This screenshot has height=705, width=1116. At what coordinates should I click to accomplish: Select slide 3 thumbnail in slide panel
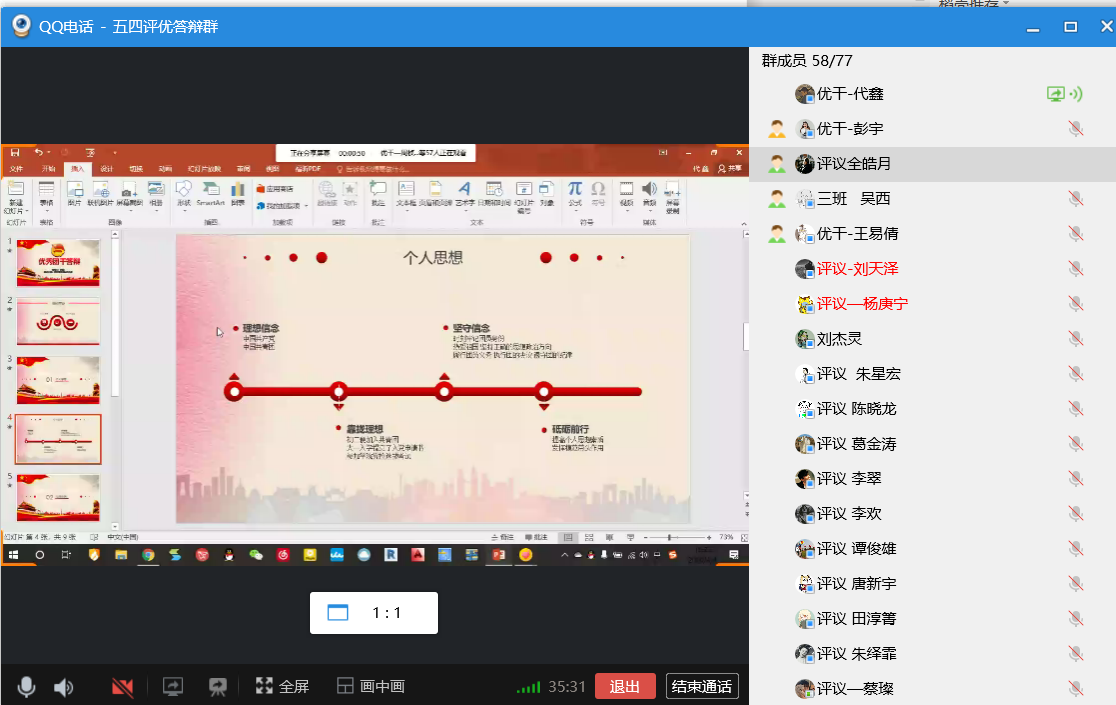point(58,381)
